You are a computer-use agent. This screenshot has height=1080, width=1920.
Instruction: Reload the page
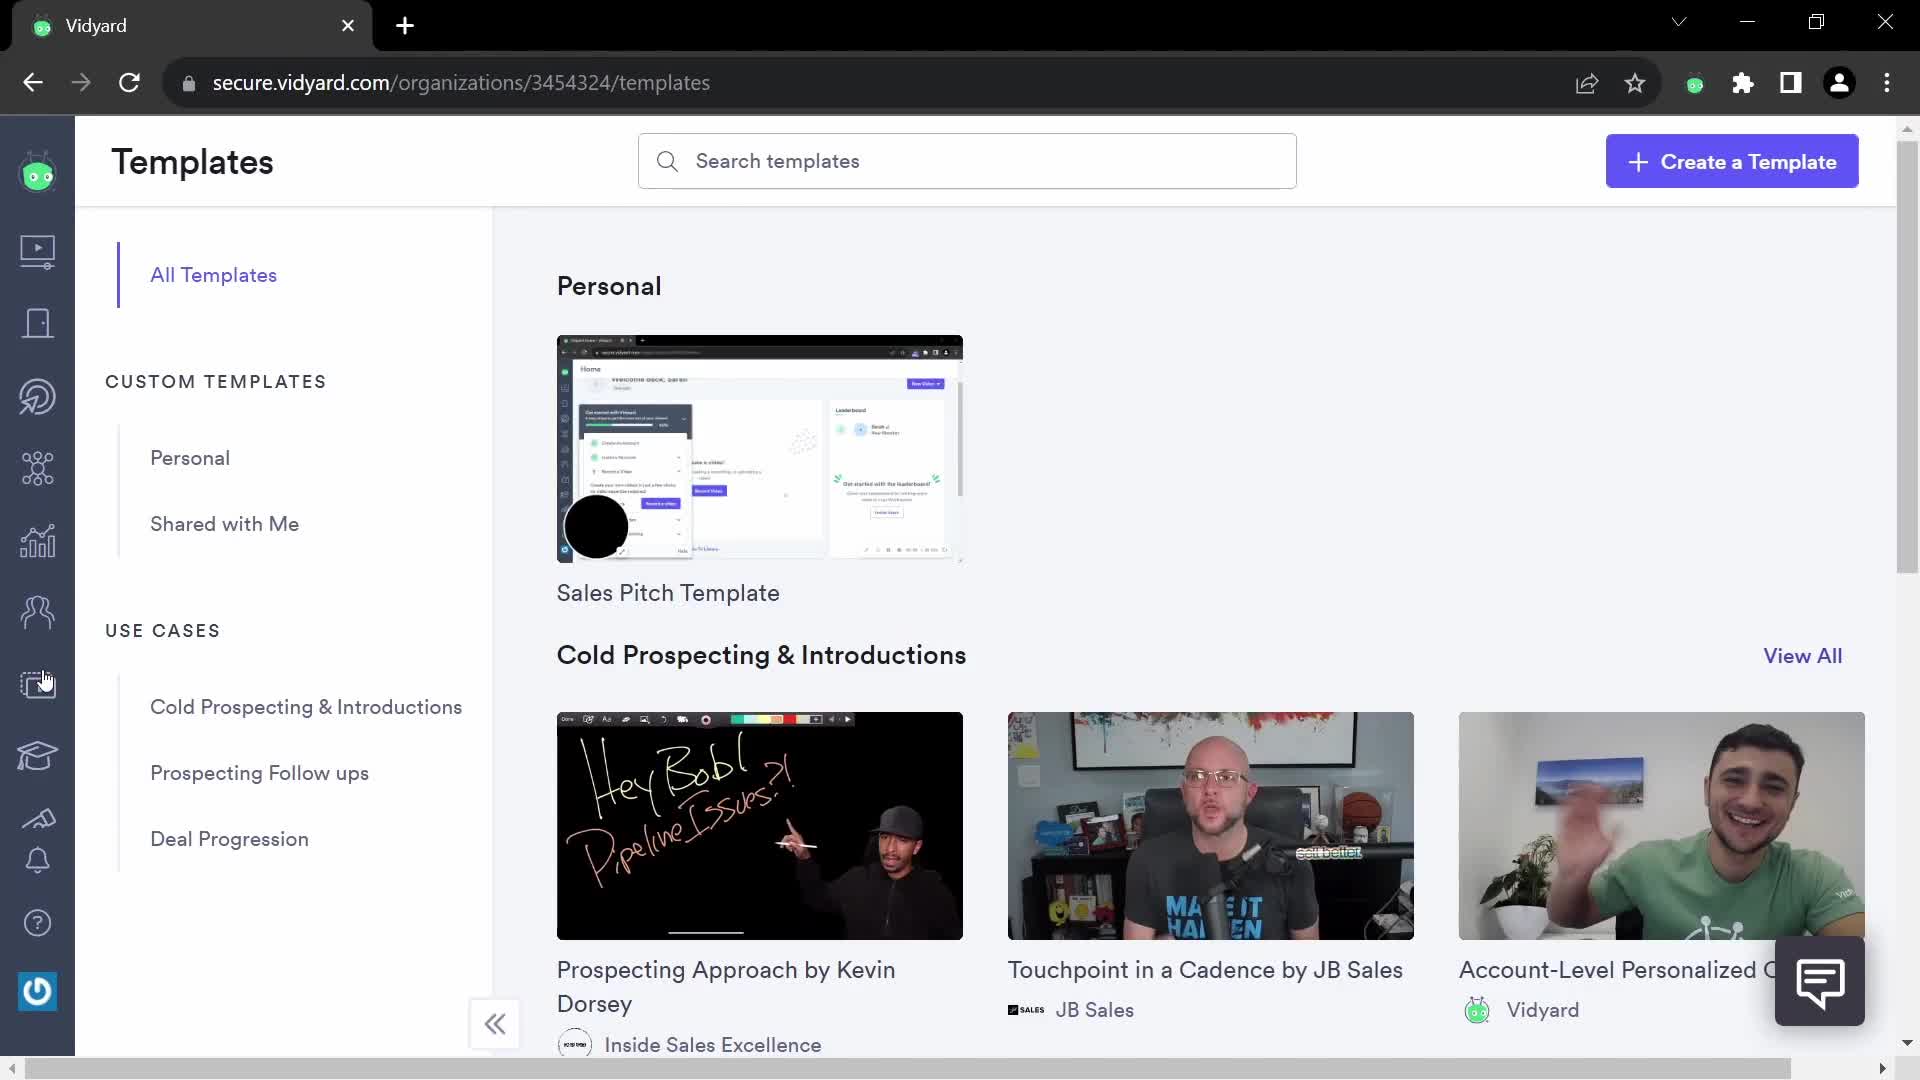pyautogui.click(x=129, y=83)
